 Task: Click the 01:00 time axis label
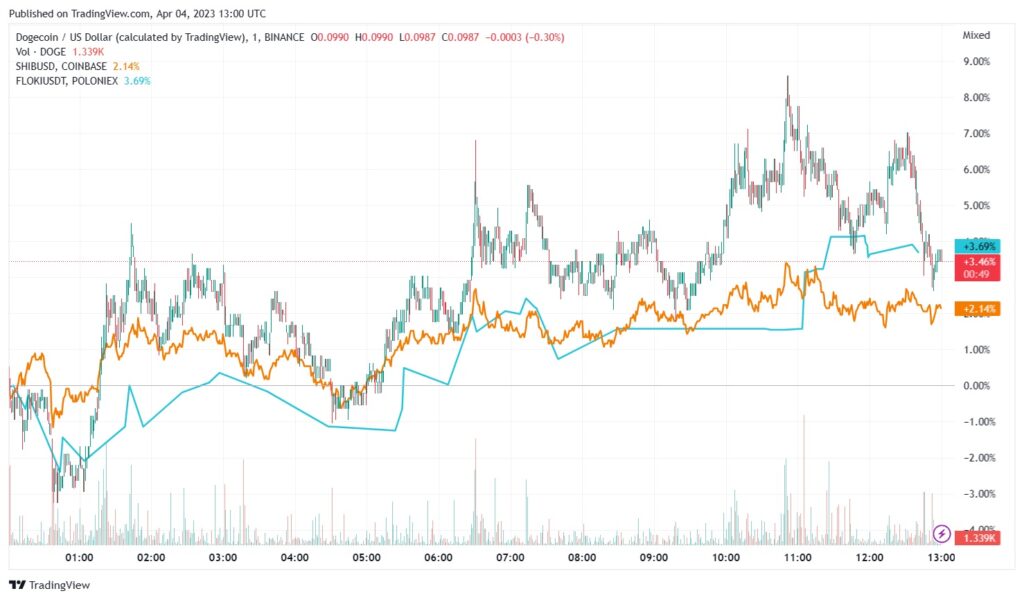click(x=79, y=558)
